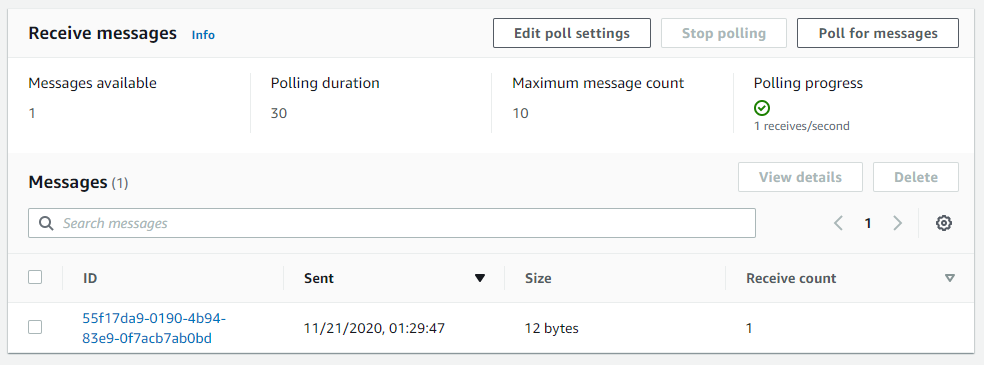This screenshot has width=984, height=365.
Task: Click the View details button
Action: tap(800, 177)
